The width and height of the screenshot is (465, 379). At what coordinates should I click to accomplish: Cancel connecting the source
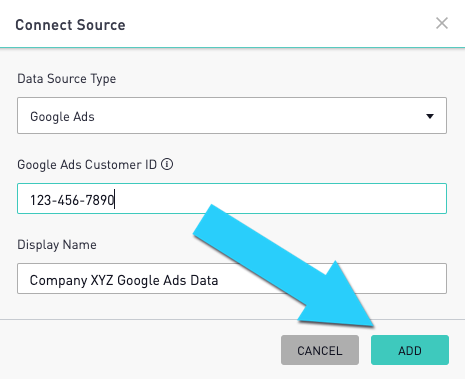320,350
